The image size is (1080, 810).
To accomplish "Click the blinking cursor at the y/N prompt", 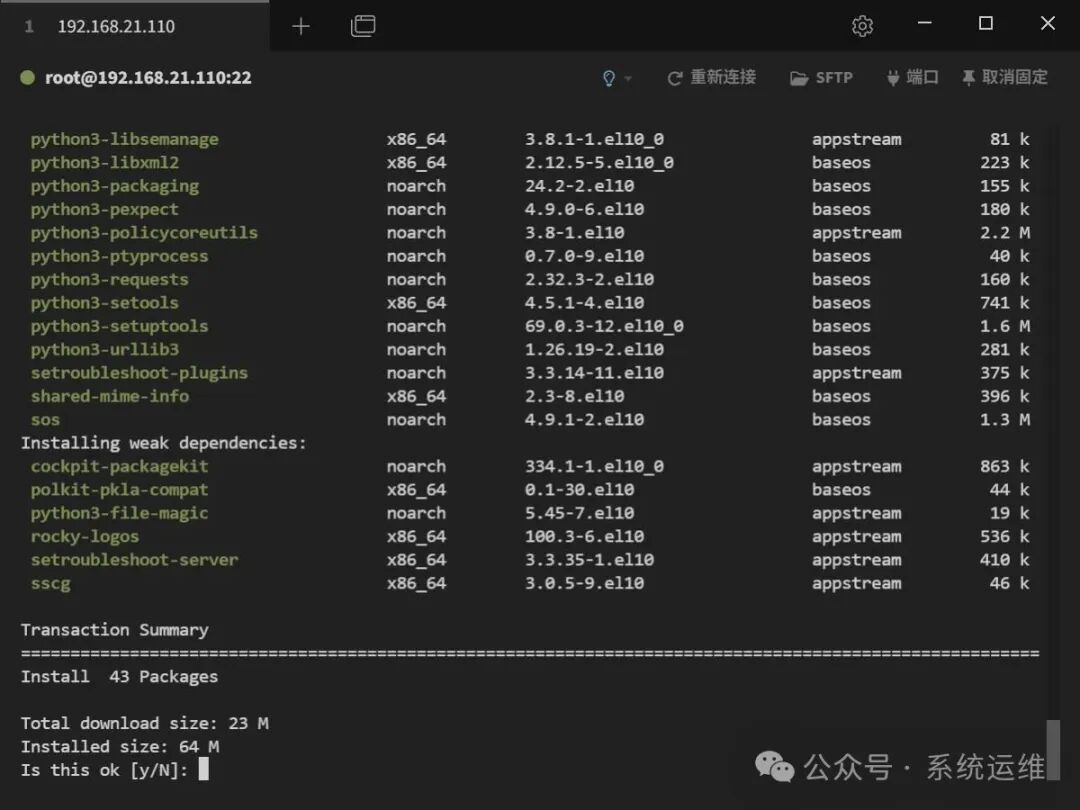I will [x=201, y=770].
